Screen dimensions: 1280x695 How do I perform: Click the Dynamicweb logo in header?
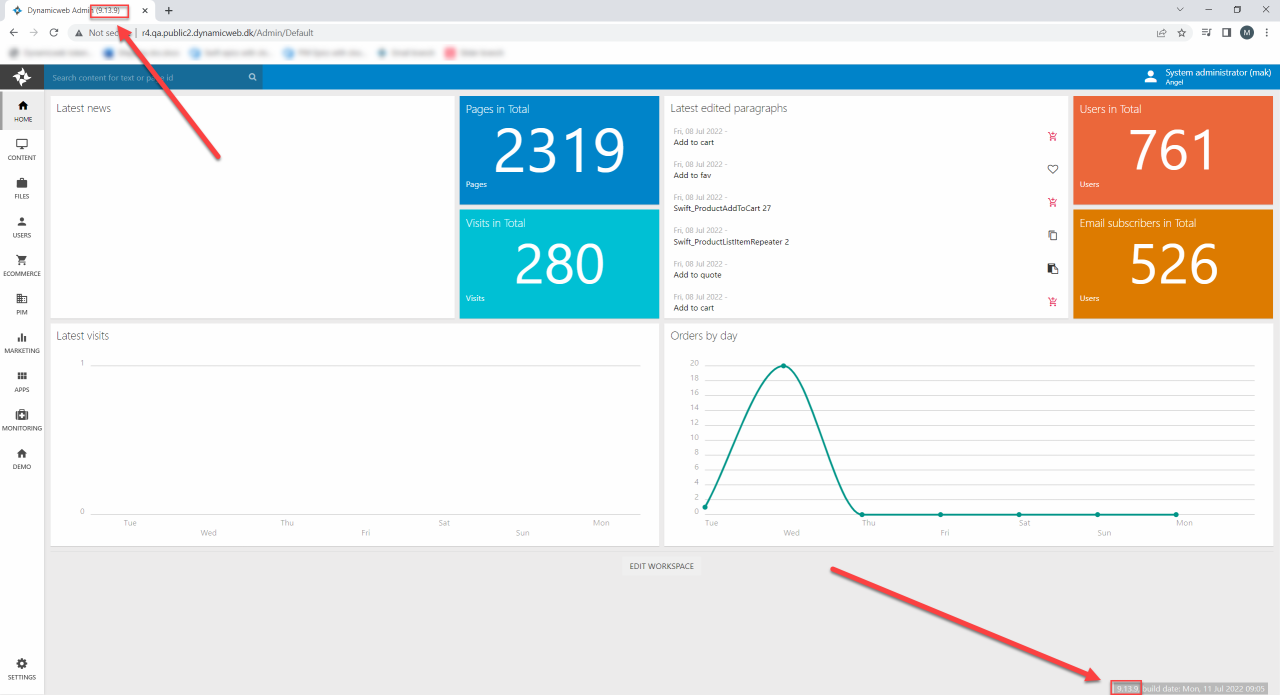tap(22, 77)
